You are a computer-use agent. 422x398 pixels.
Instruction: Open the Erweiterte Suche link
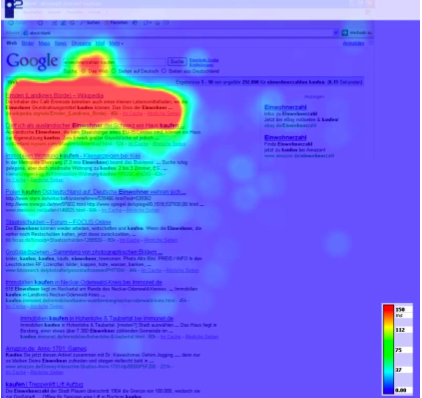[204, 60]
